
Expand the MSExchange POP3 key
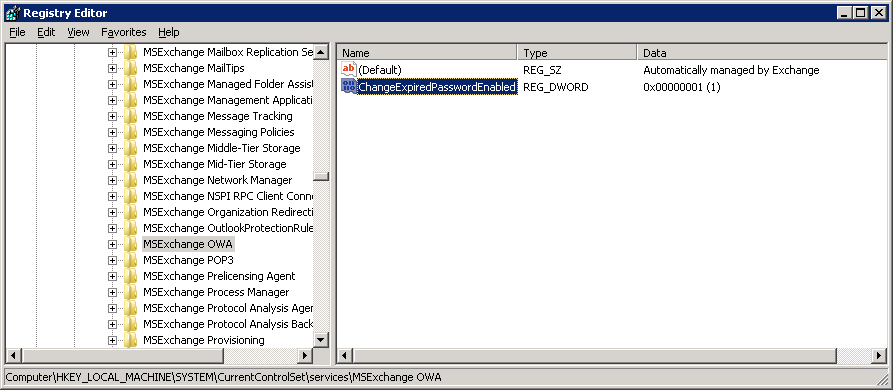(x=112, y=260)
